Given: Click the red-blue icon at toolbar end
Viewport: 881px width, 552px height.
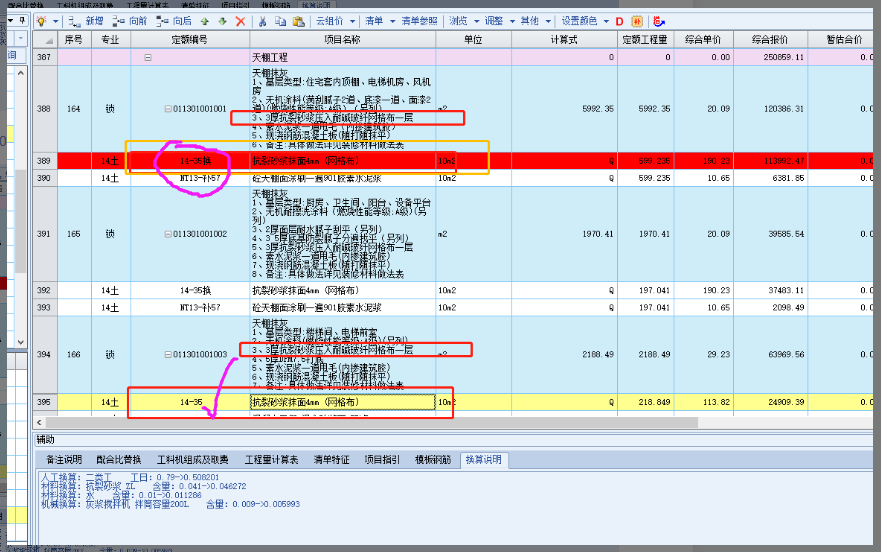Looking at the screenshot, I should click(x=659, y=21).
